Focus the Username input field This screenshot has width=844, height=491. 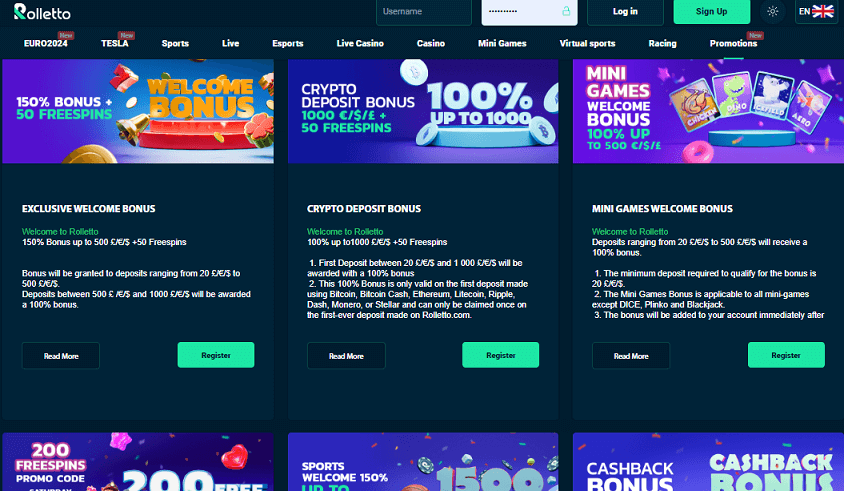point(424,11)
